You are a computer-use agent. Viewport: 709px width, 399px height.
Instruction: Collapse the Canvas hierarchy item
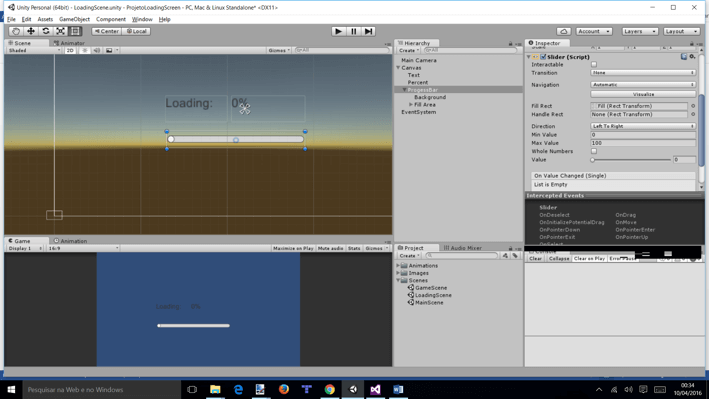pyautogui.click(x=398, y=68)
